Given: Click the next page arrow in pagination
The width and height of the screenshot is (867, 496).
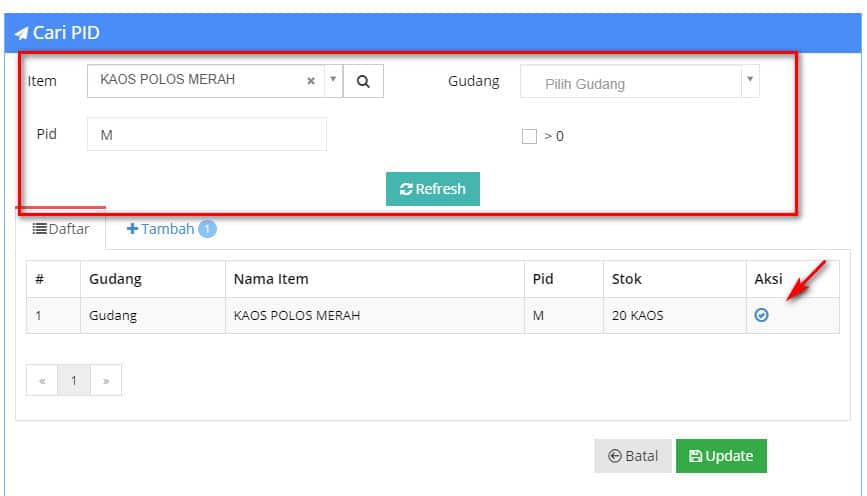Looking at the screenshot, I should tap(106, 380).
